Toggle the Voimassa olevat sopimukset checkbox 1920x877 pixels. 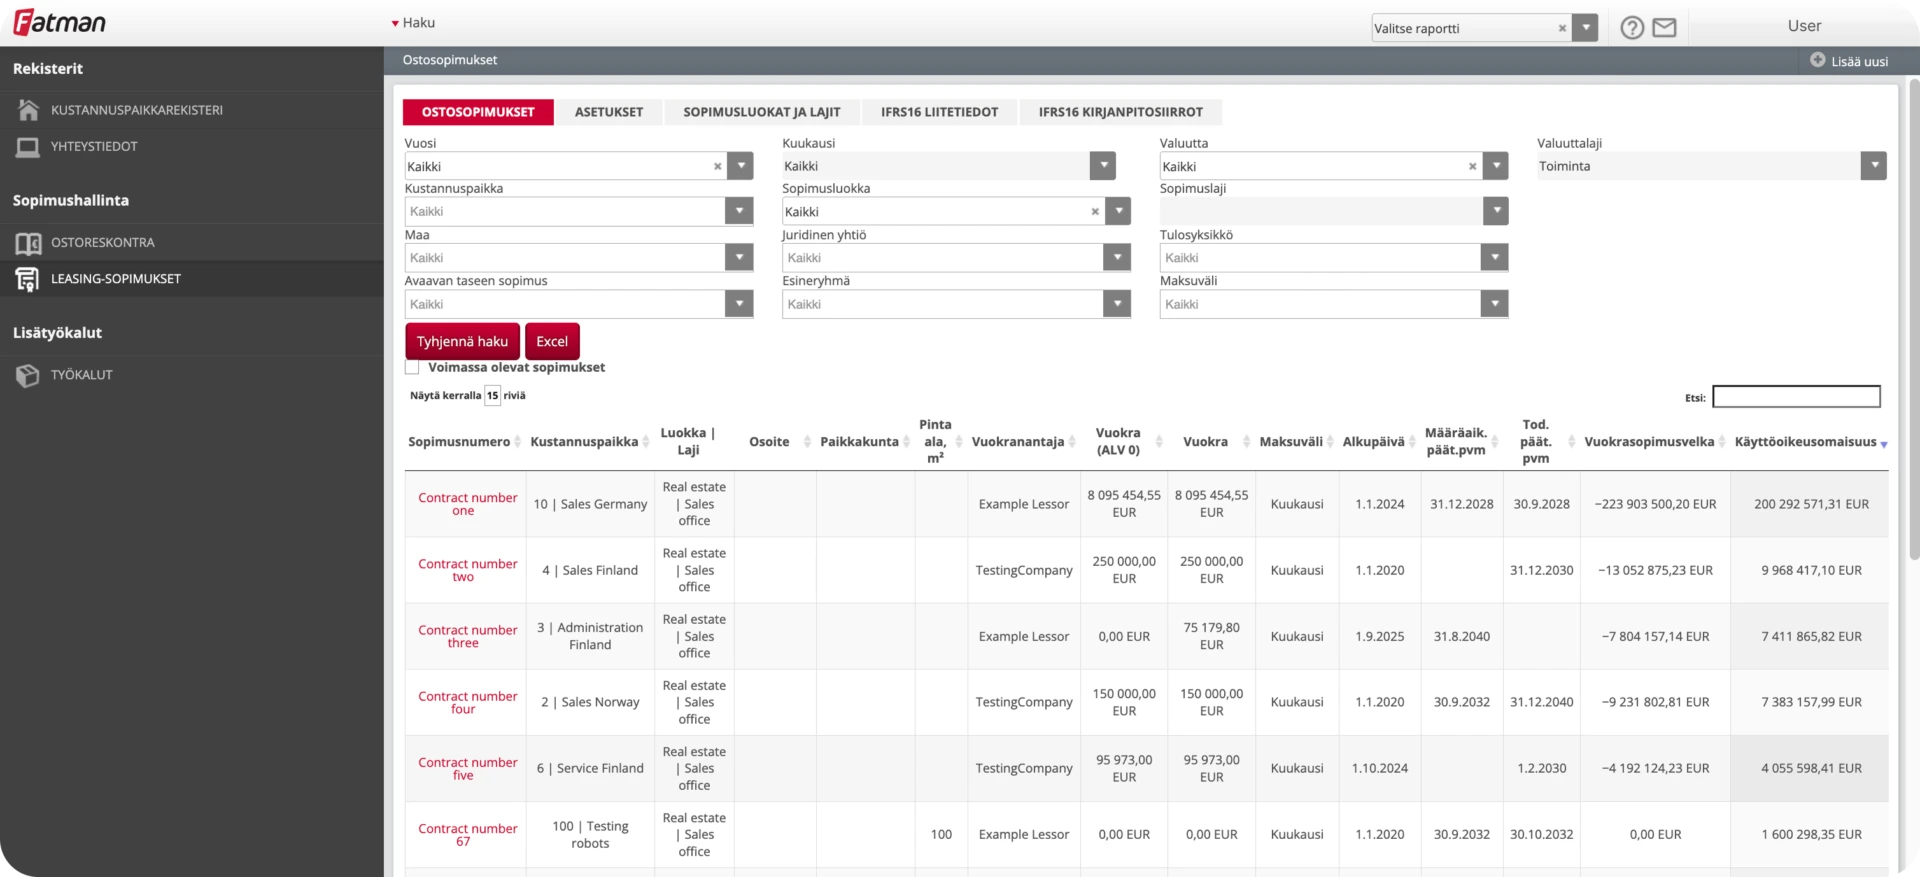click(x=412, y=368)
